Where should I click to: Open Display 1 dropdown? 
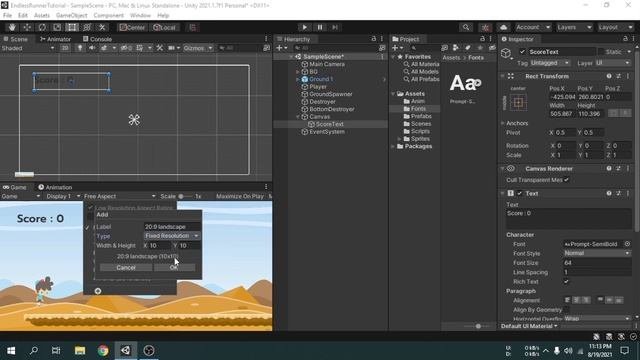(63, 196)
